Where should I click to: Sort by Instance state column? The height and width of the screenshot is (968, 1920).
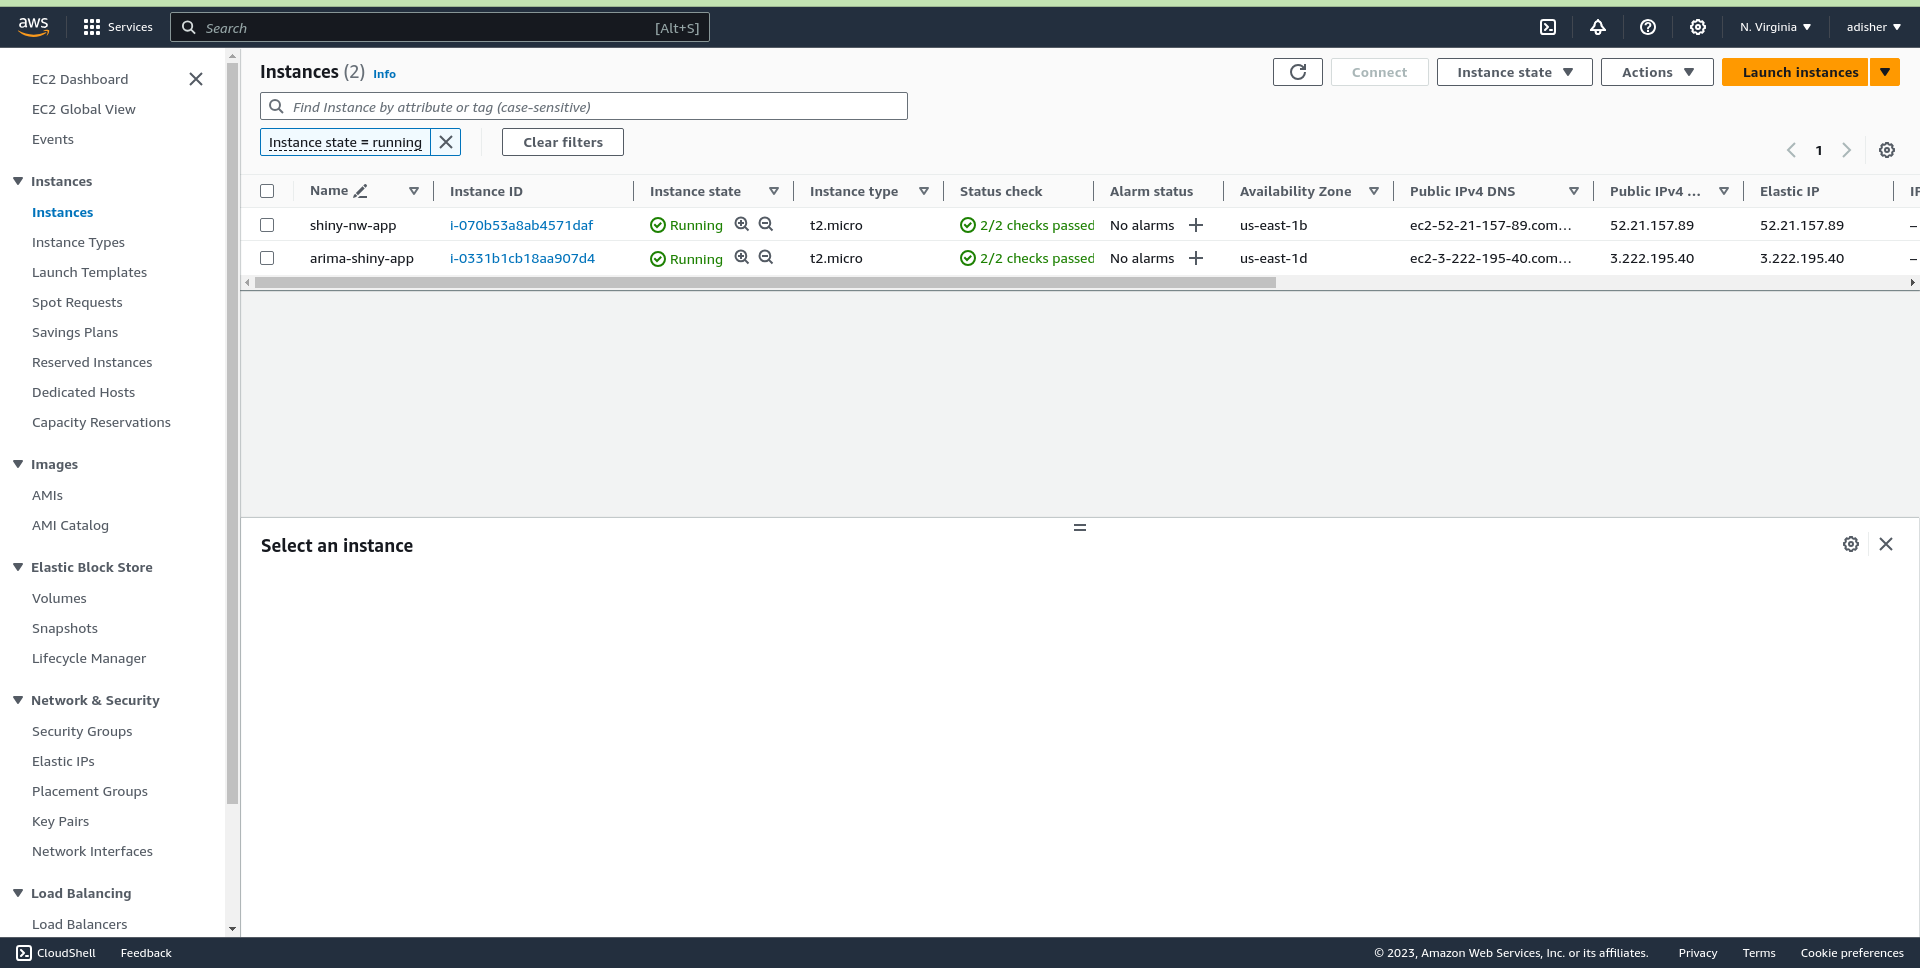pos(774,191)
